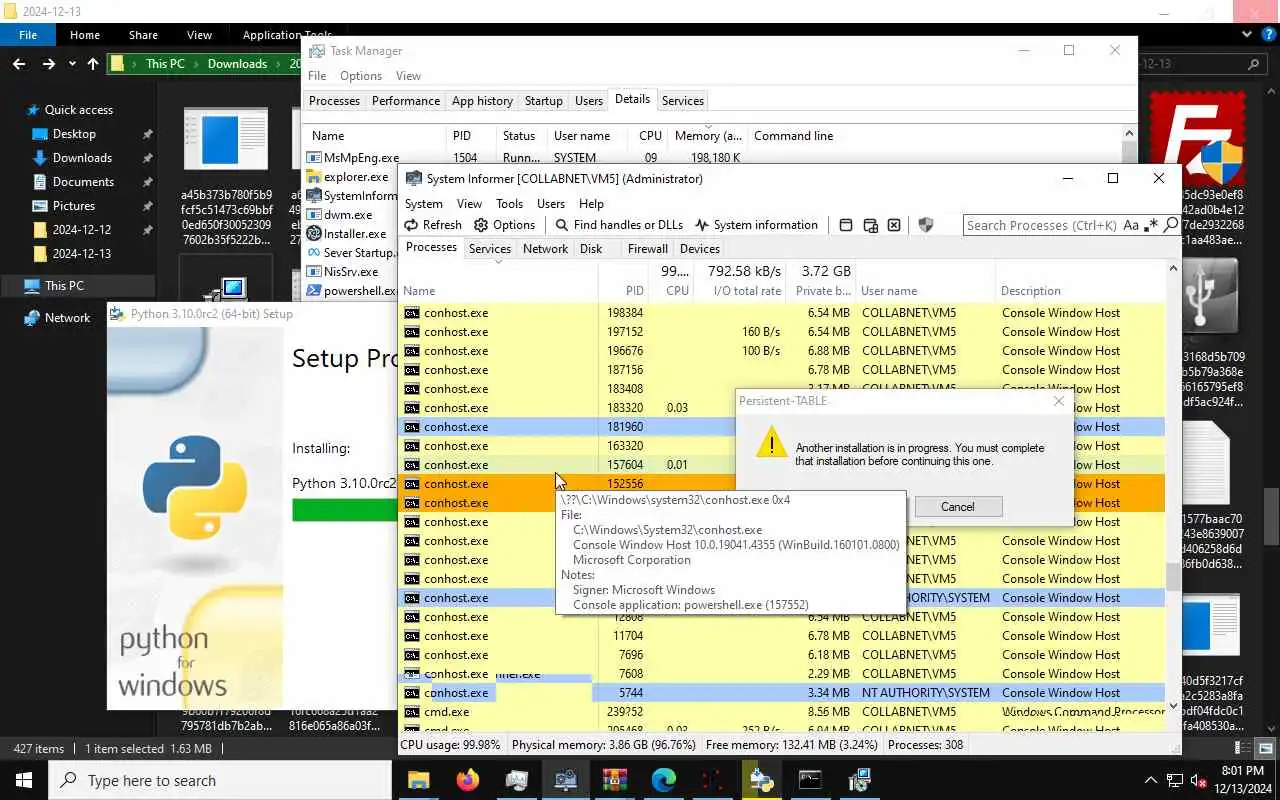Click the shield icon in System Informer toolbar
The height and width of the screenshot is (800, 1280).
(x=926, y=225)
